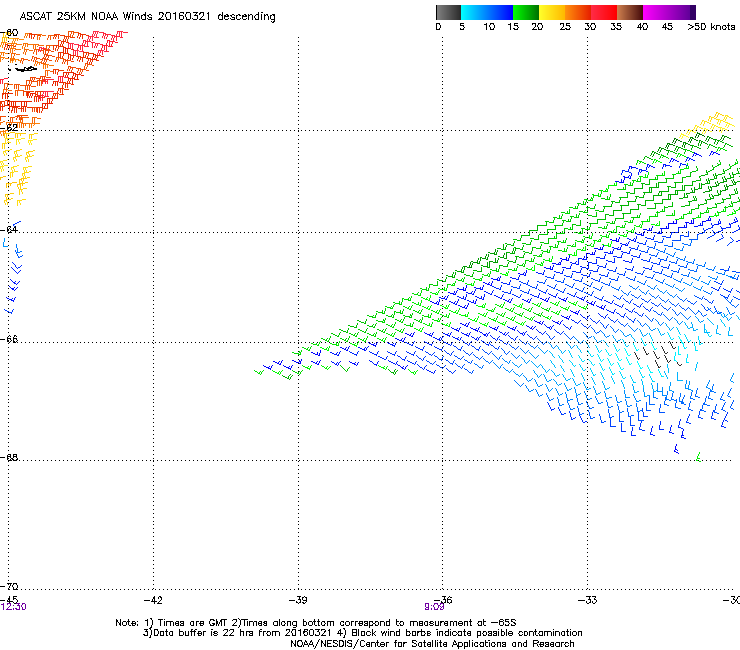Click the red 30-35 knots color band
Viewport: 740px width, 650px height.
click(604, 12)
